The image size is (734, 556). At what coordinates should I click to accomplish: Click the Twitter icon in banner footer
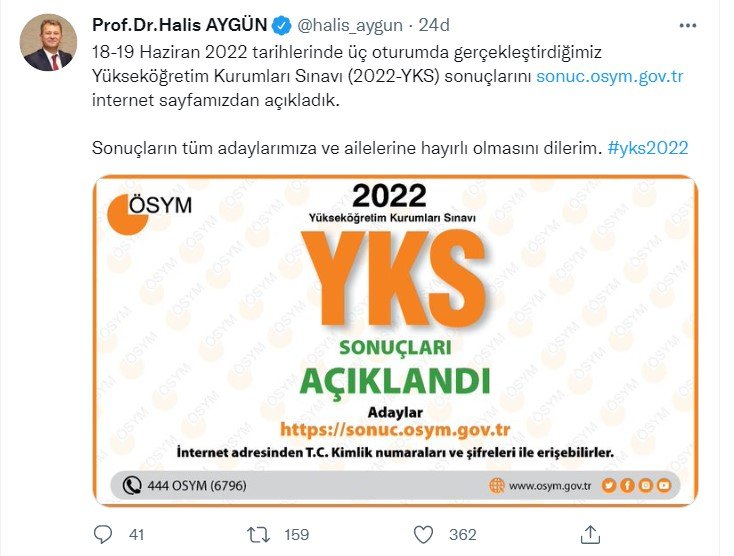(609, 485)
